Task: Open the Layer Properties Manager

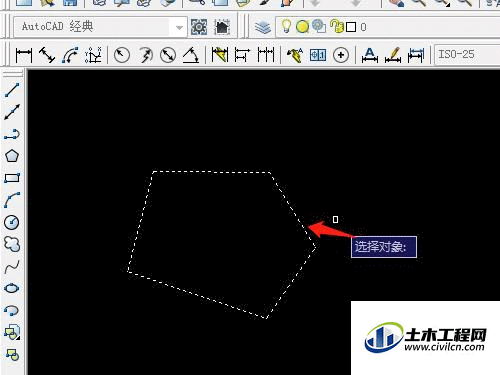Action: tap(263, 27)
